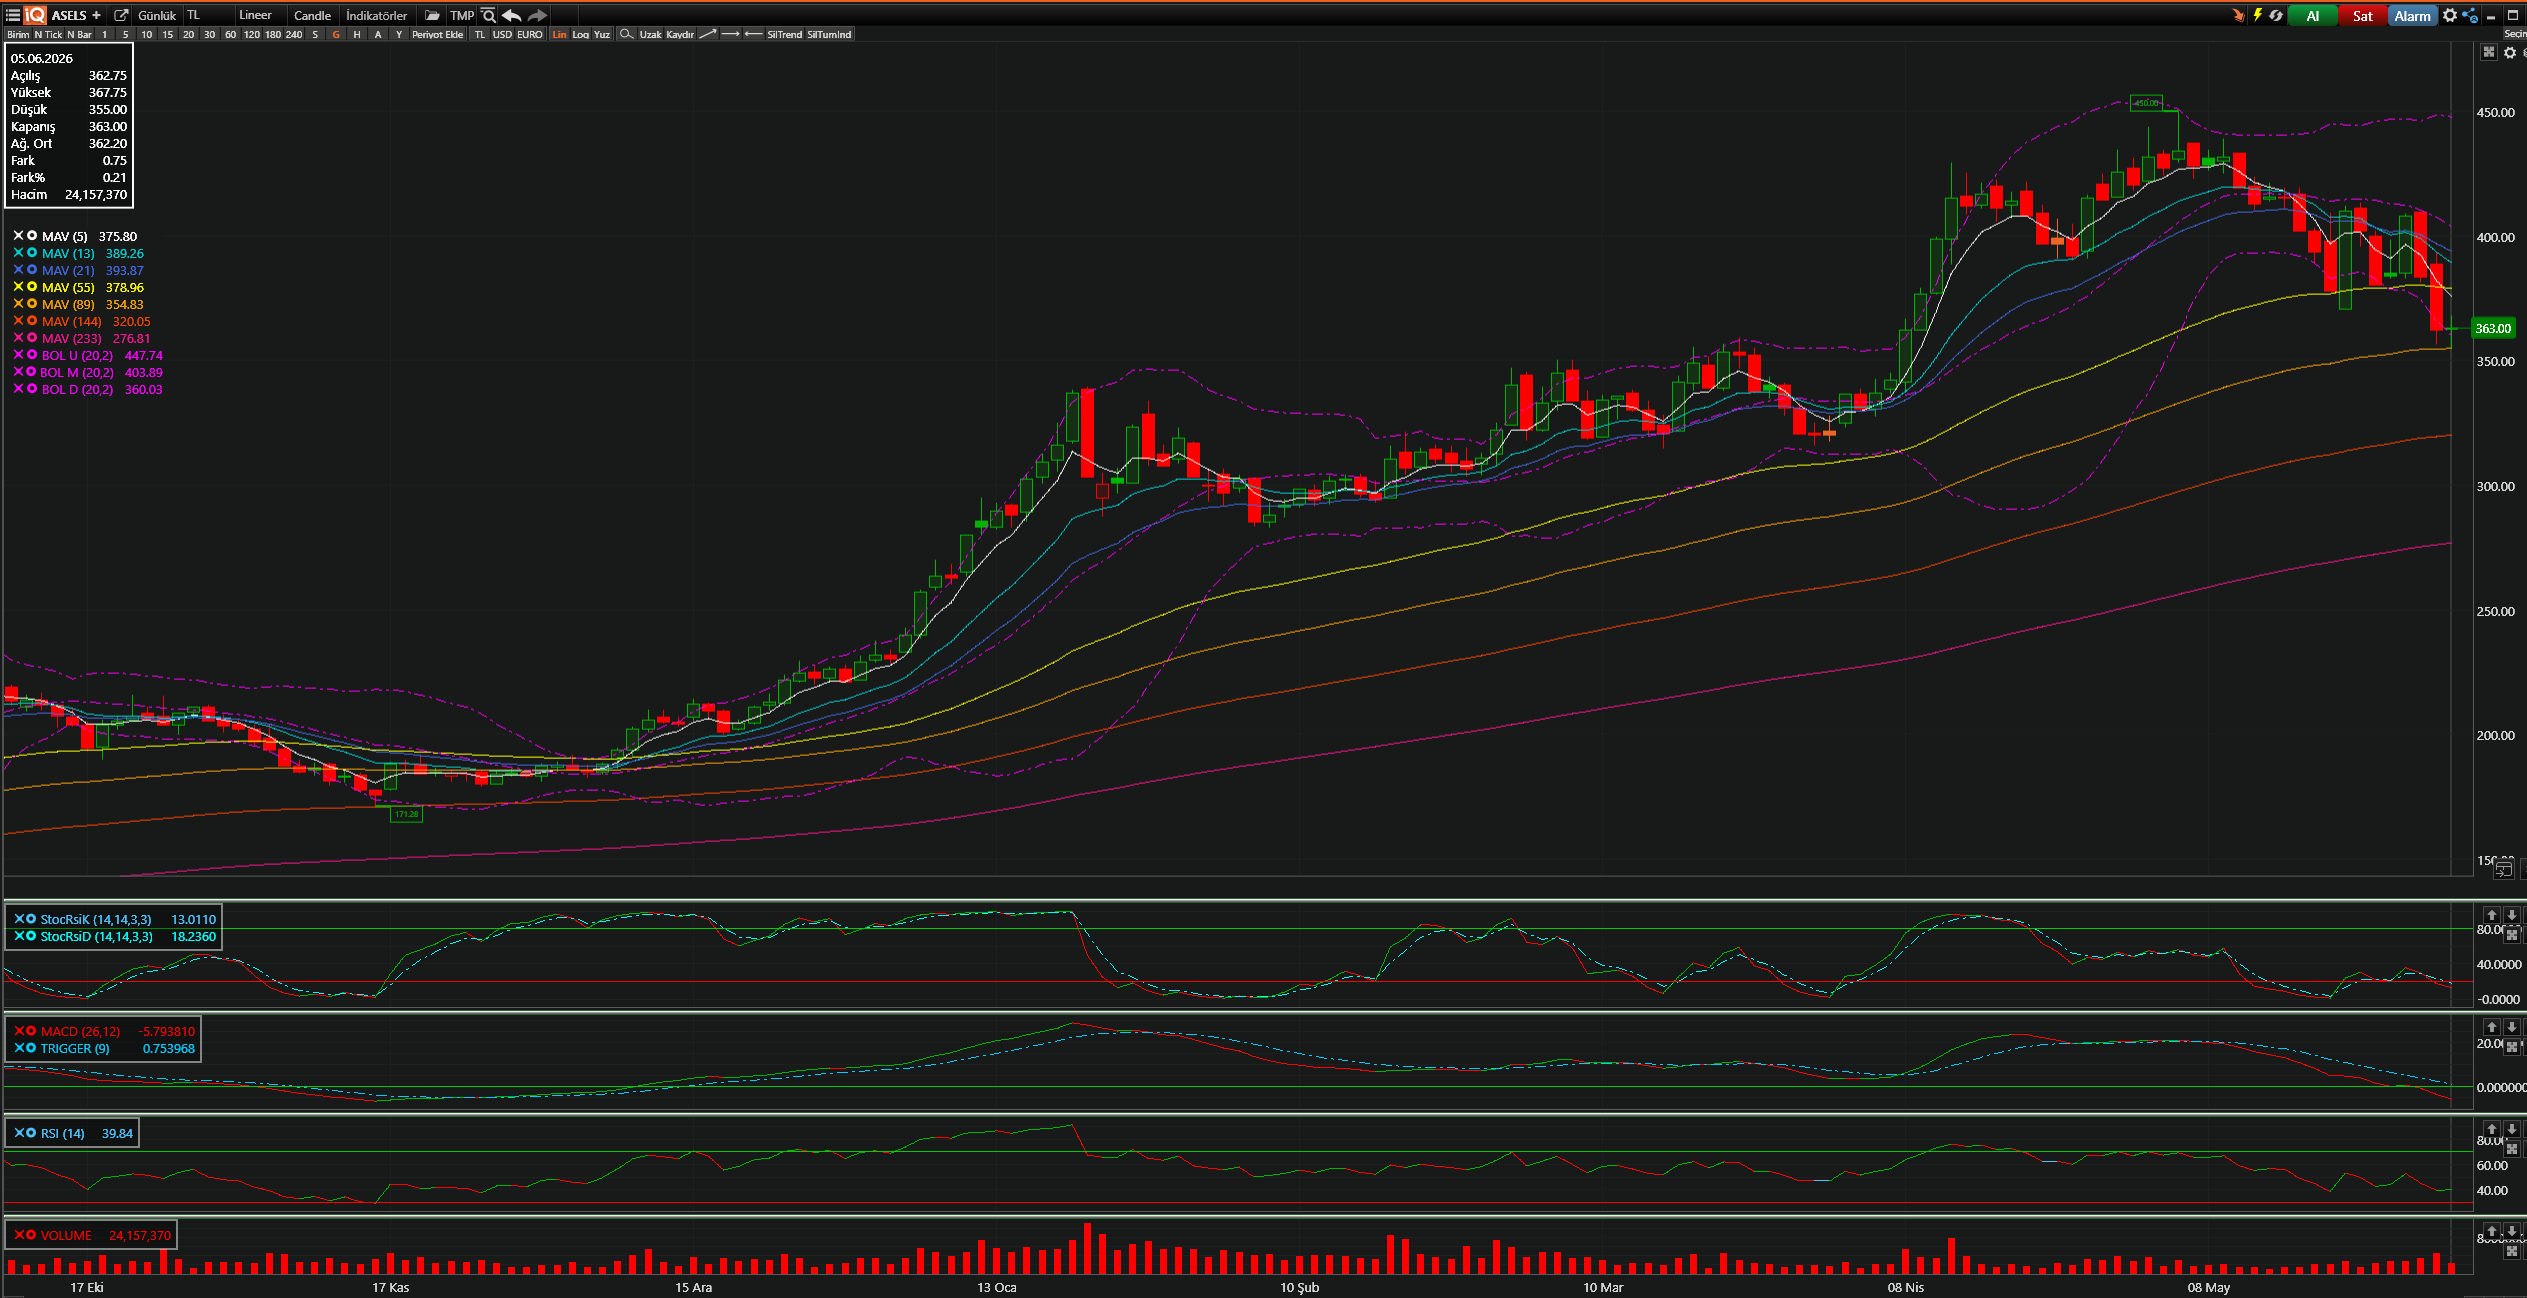The height and width of the screenshot is (1298, 2527).
Task: Redo the chart action
Action: click(537, 15)
